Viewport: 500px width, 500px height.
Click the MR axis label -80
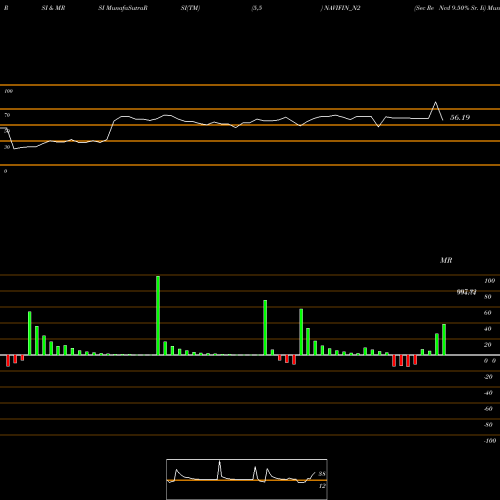[488, 425]
